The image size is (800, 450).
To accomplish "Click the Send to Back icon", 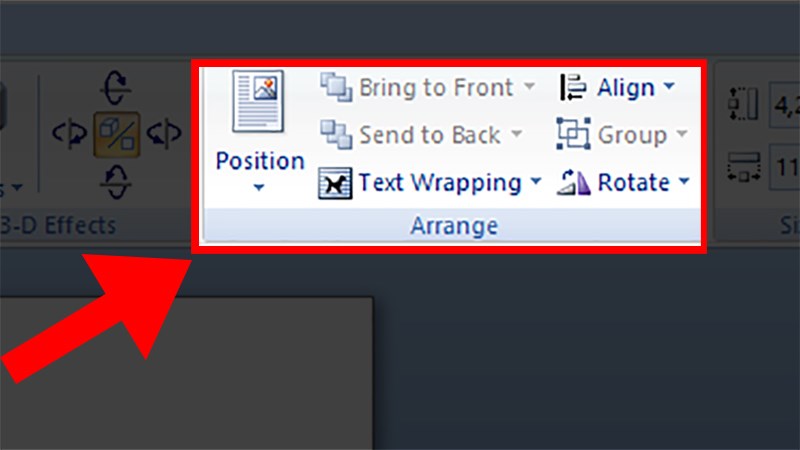I will 336,135.
